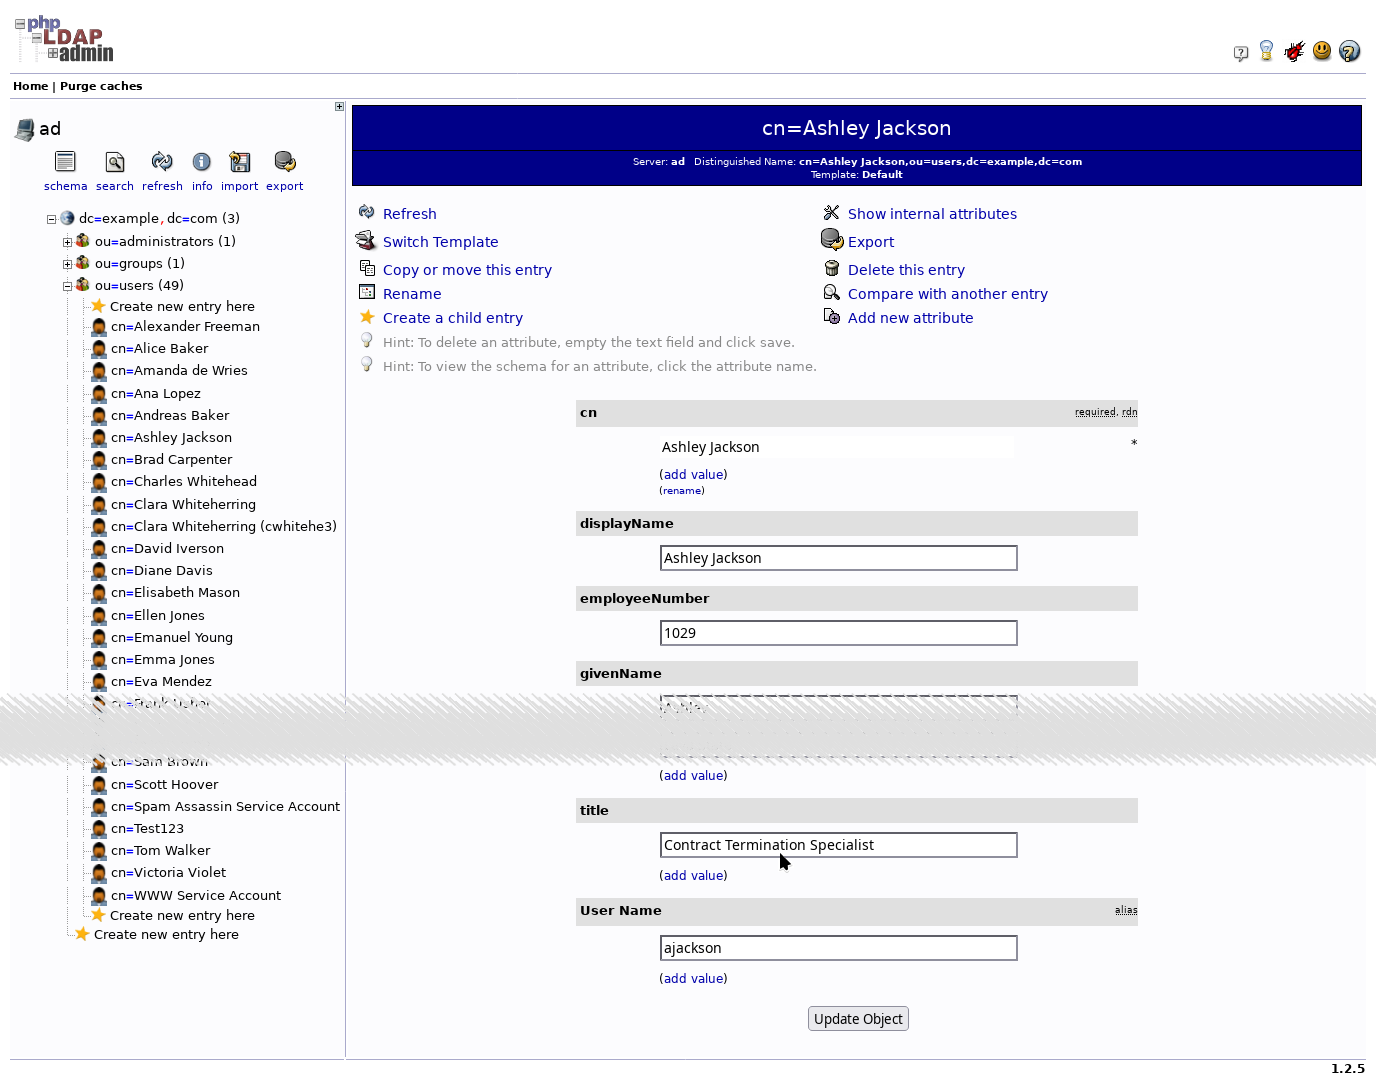Screen dimensions: 1376x1084
Task: Report a bug using the red bug icon
Action: click(1294, 51)
